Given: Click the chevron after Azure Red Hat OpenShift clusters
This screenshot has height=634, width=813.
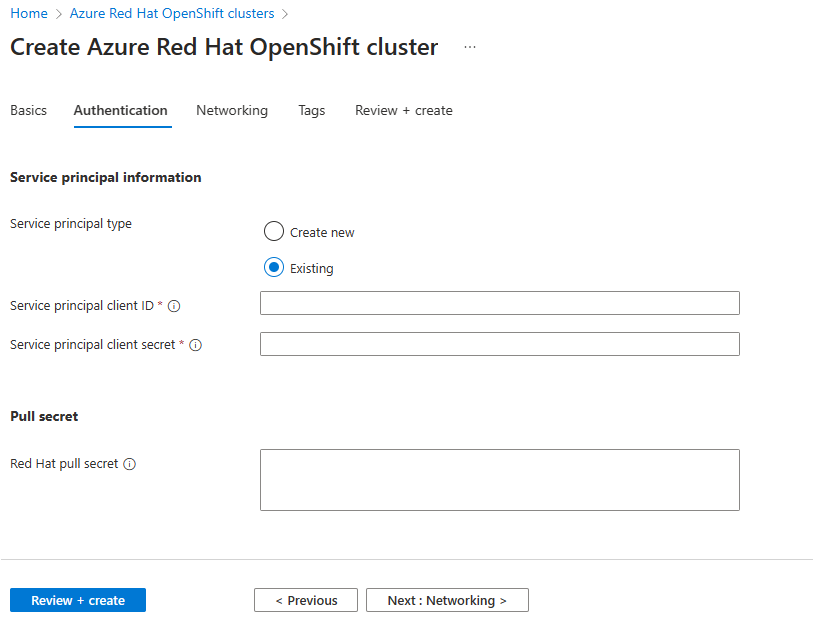Looking at the screenshot, I should click(285, 14).
